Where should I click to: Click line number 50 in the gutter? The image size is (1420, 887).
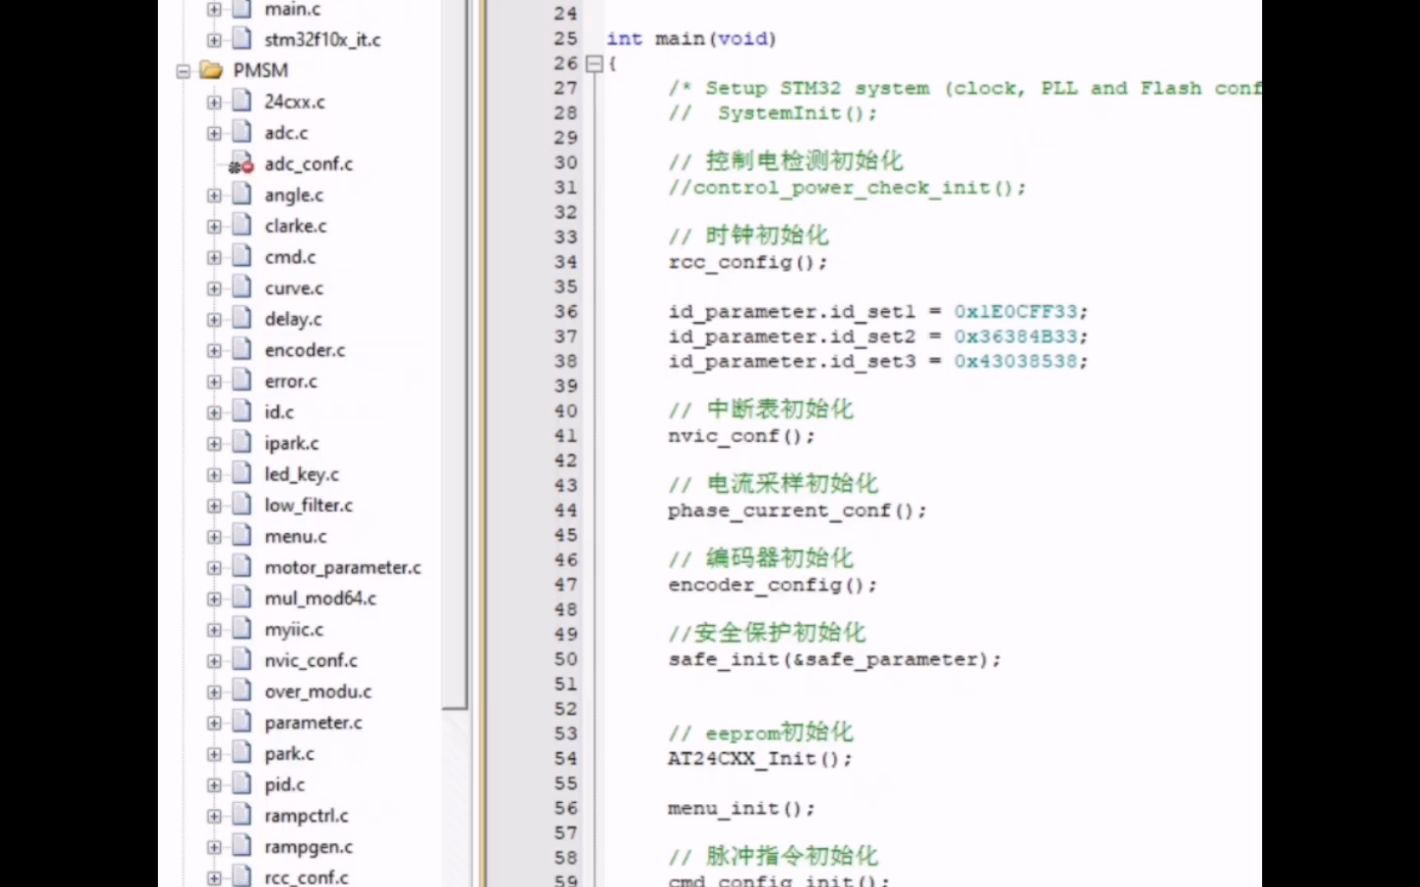point(565,659)
